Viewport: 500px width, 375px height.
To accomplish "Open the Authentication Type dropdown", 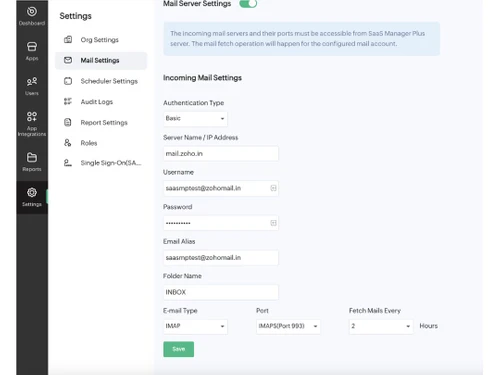I will tap(195, 119).
